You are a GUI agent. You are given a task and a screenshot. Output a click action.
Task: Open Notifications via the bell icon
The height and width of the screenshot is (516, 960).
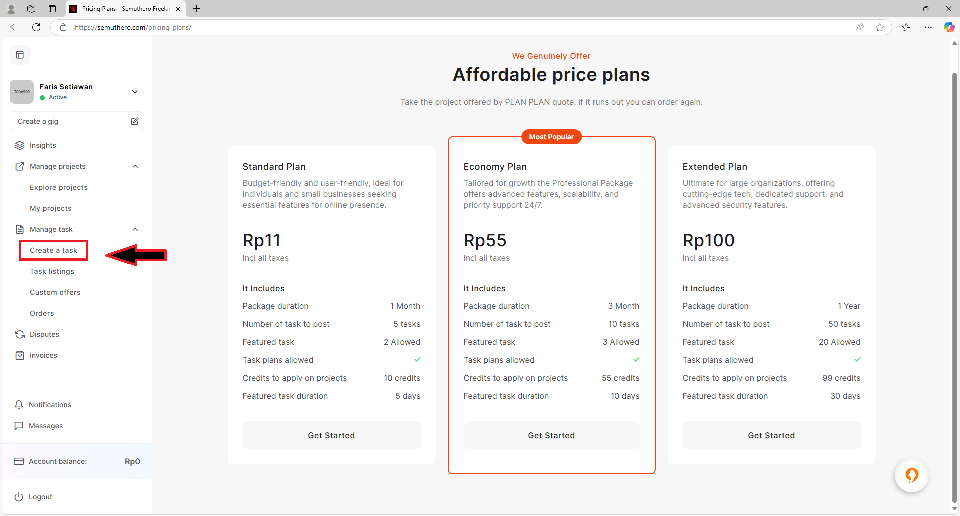19,405
